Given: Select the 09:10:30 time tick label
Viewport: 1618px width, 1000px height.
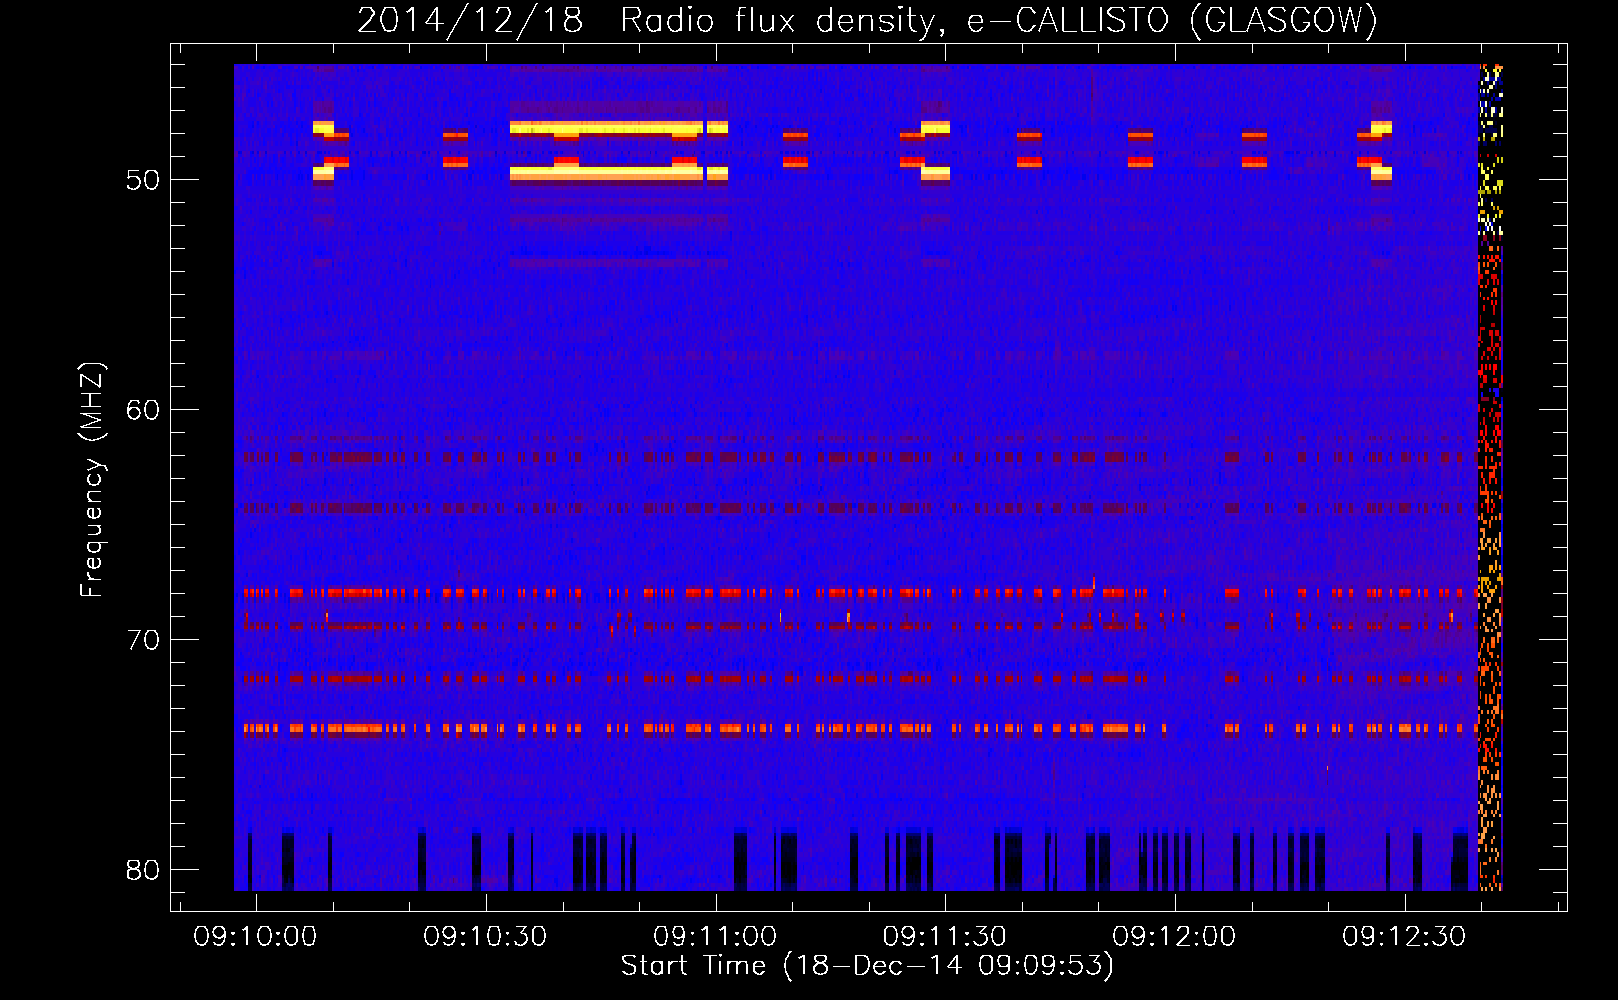Looking at the screenshot, I should 485,937.
